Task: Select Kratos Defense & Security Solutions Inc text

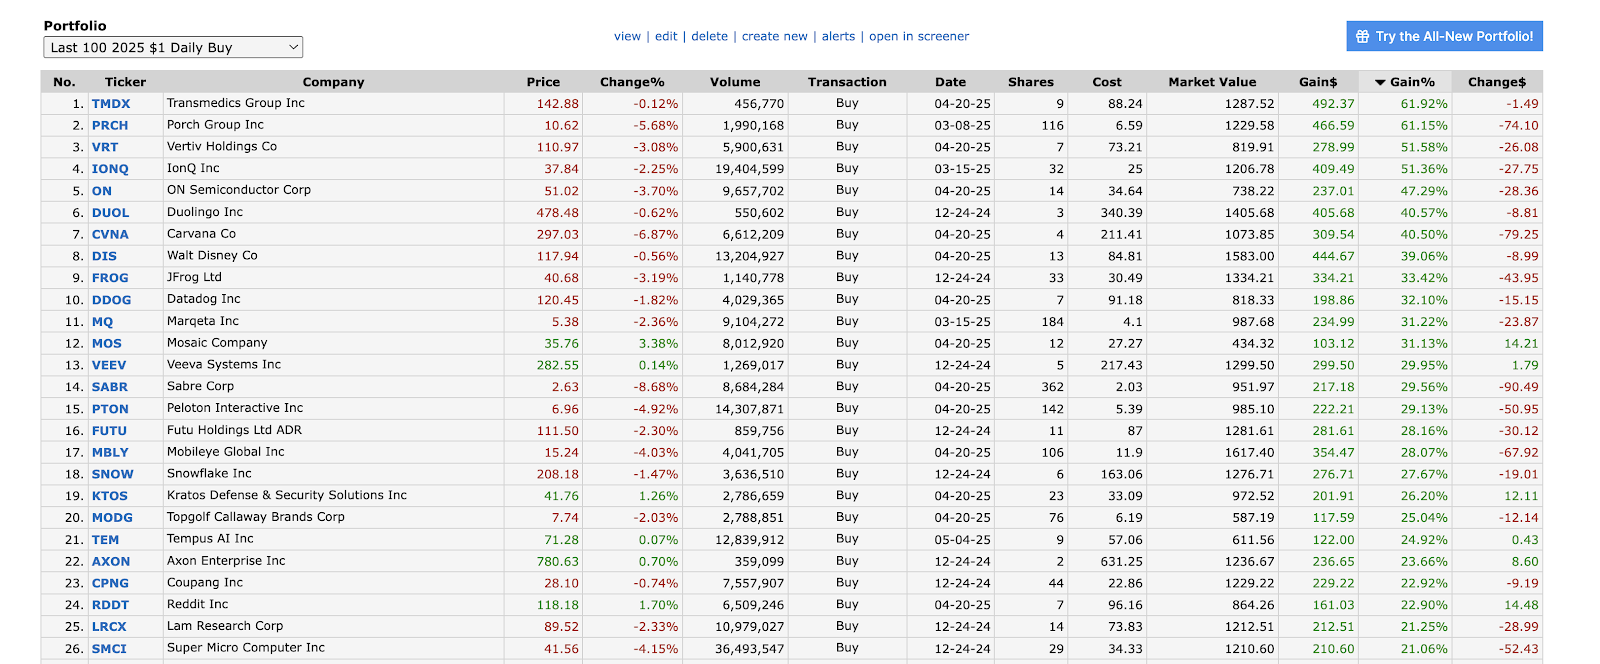Action: coord(287,495)
